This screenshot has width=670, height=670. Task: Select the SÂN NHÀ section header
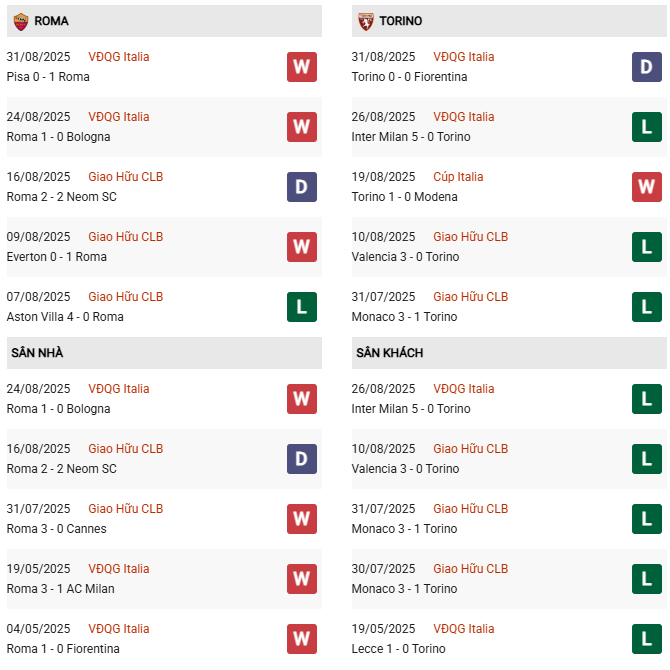pyautogui.click(x=38, y=353)
